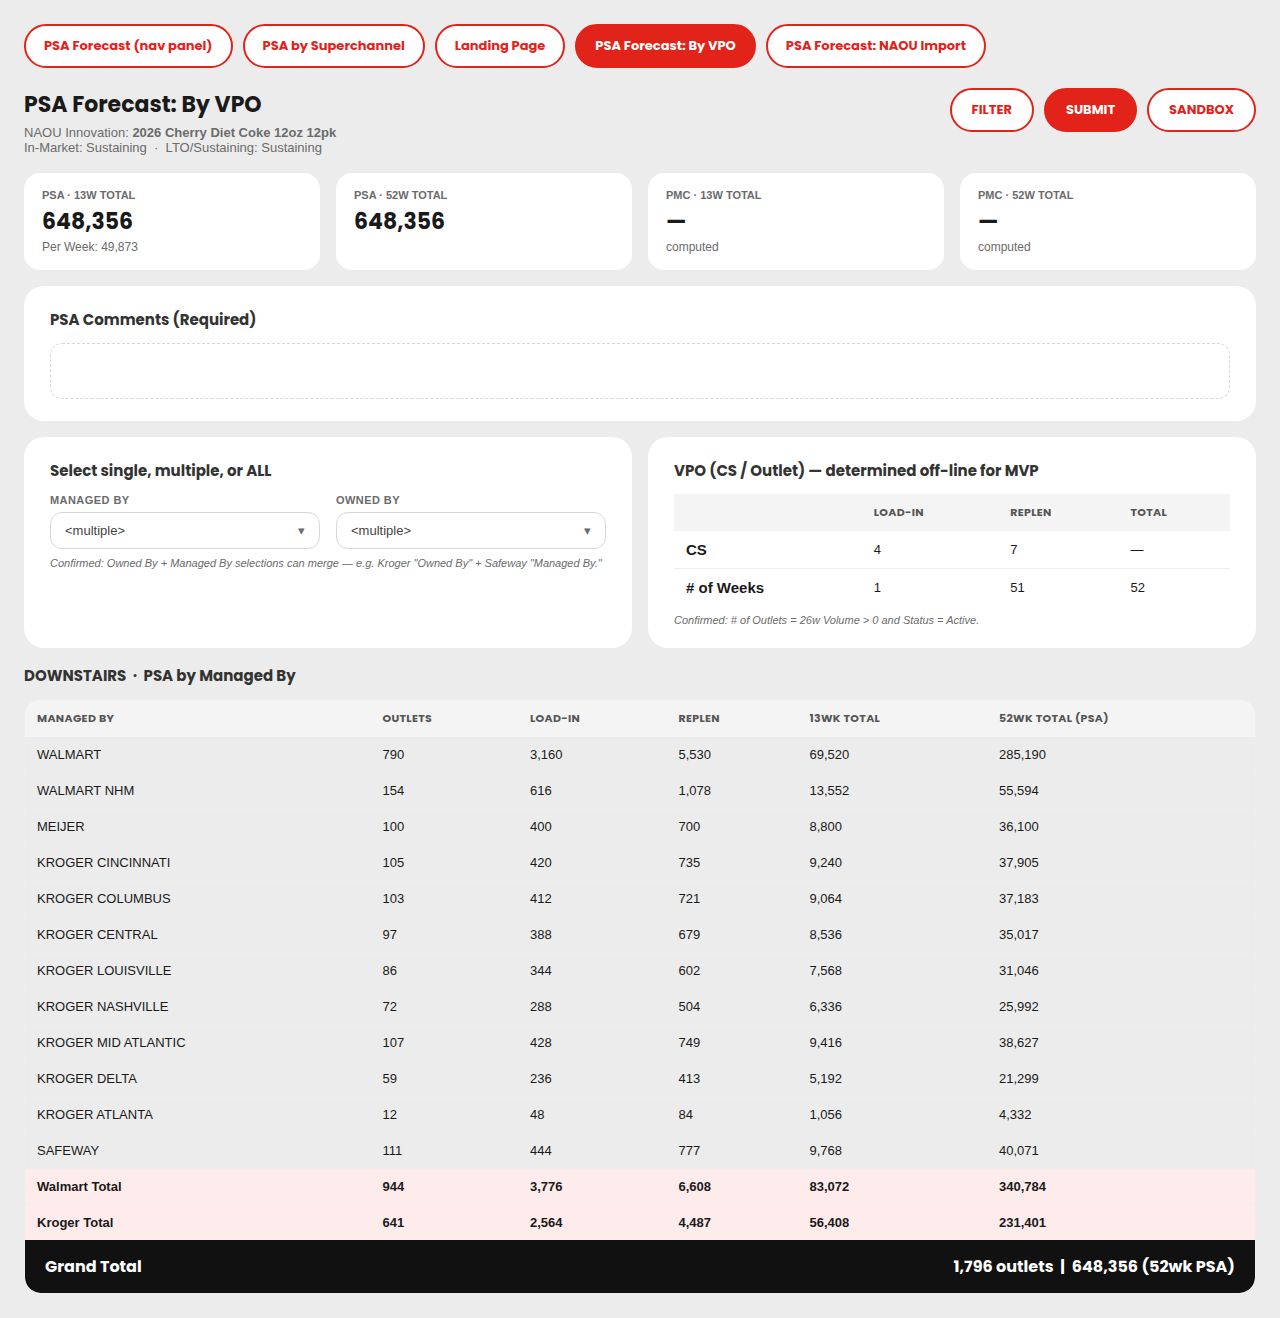The image size is (1280, 1318).
Task: Select the WALMART row name
Action: 69,755
